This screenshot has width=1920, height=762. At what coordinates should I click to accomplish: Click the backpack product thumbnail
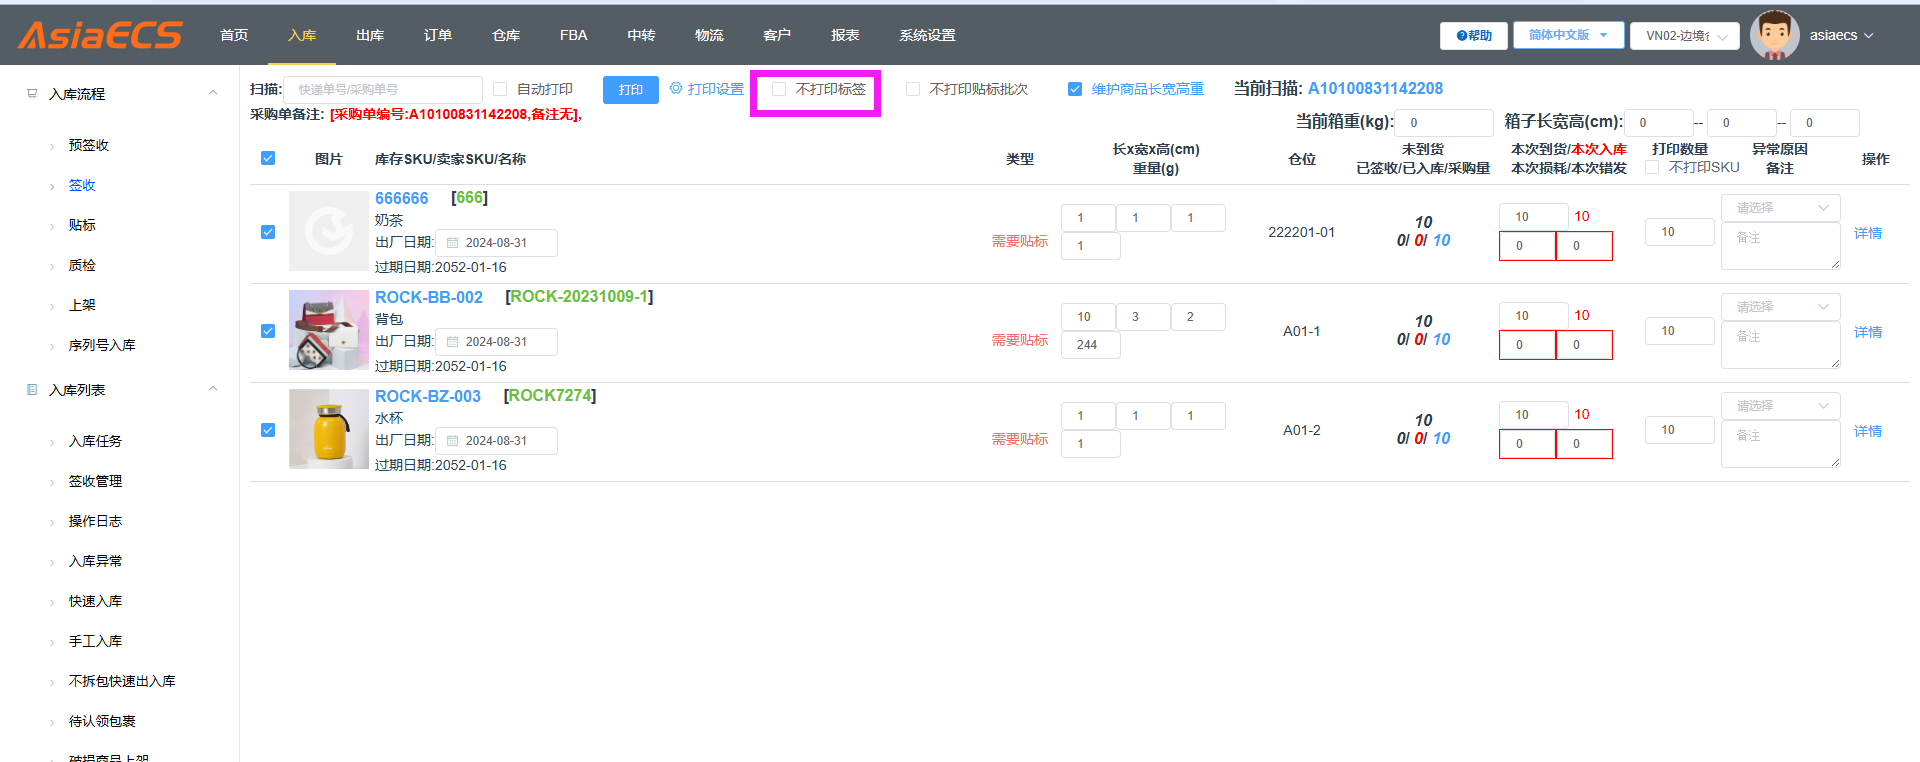[x=329, y=330]
